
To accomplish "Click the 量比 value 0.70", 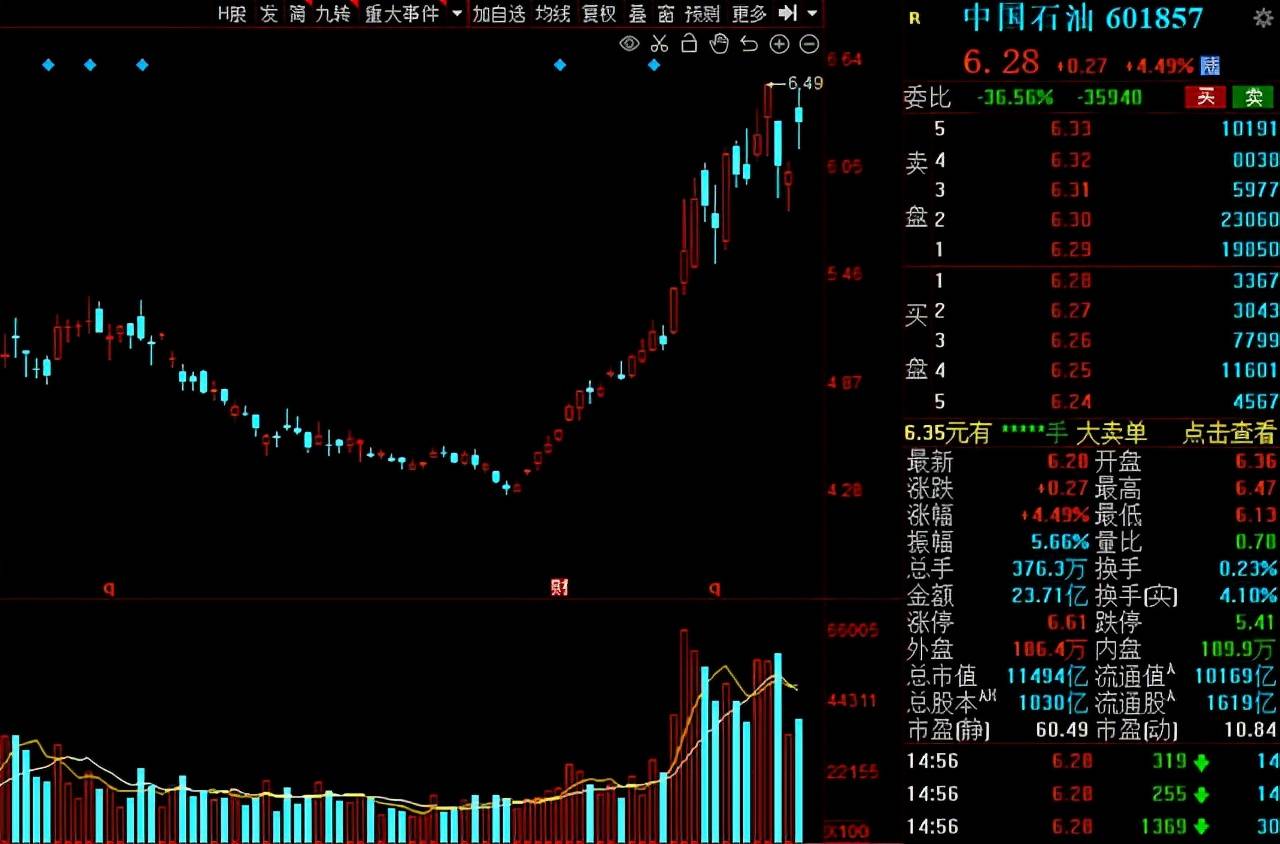I will [1256, 543].
